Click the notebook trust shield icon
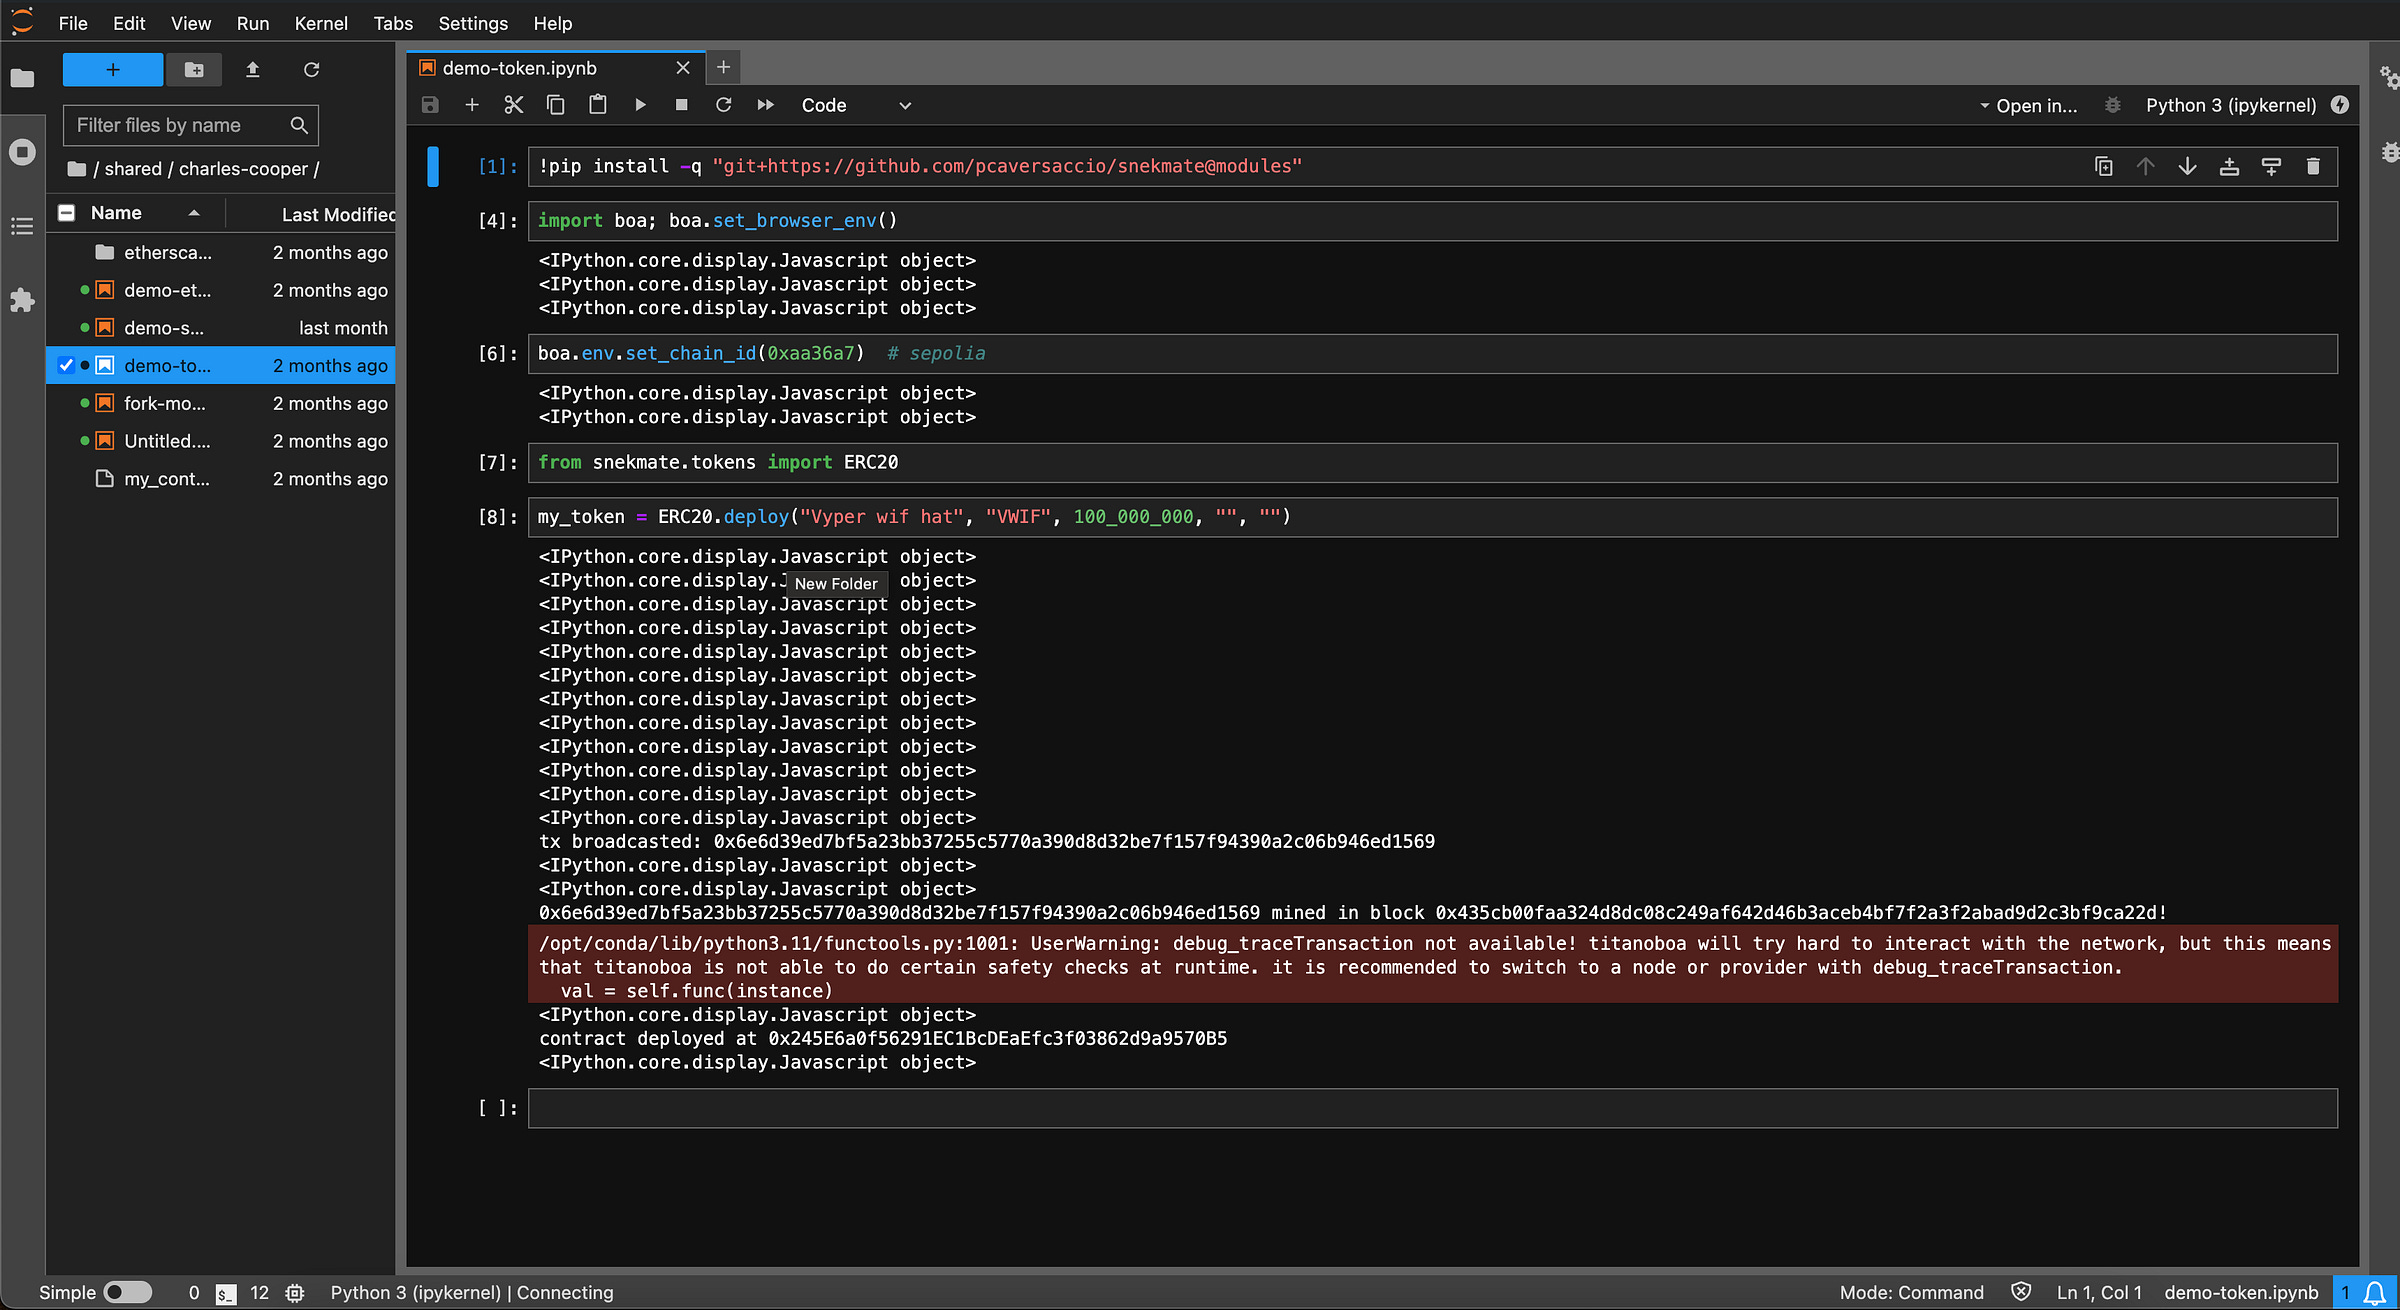 click(2021, 1292)
